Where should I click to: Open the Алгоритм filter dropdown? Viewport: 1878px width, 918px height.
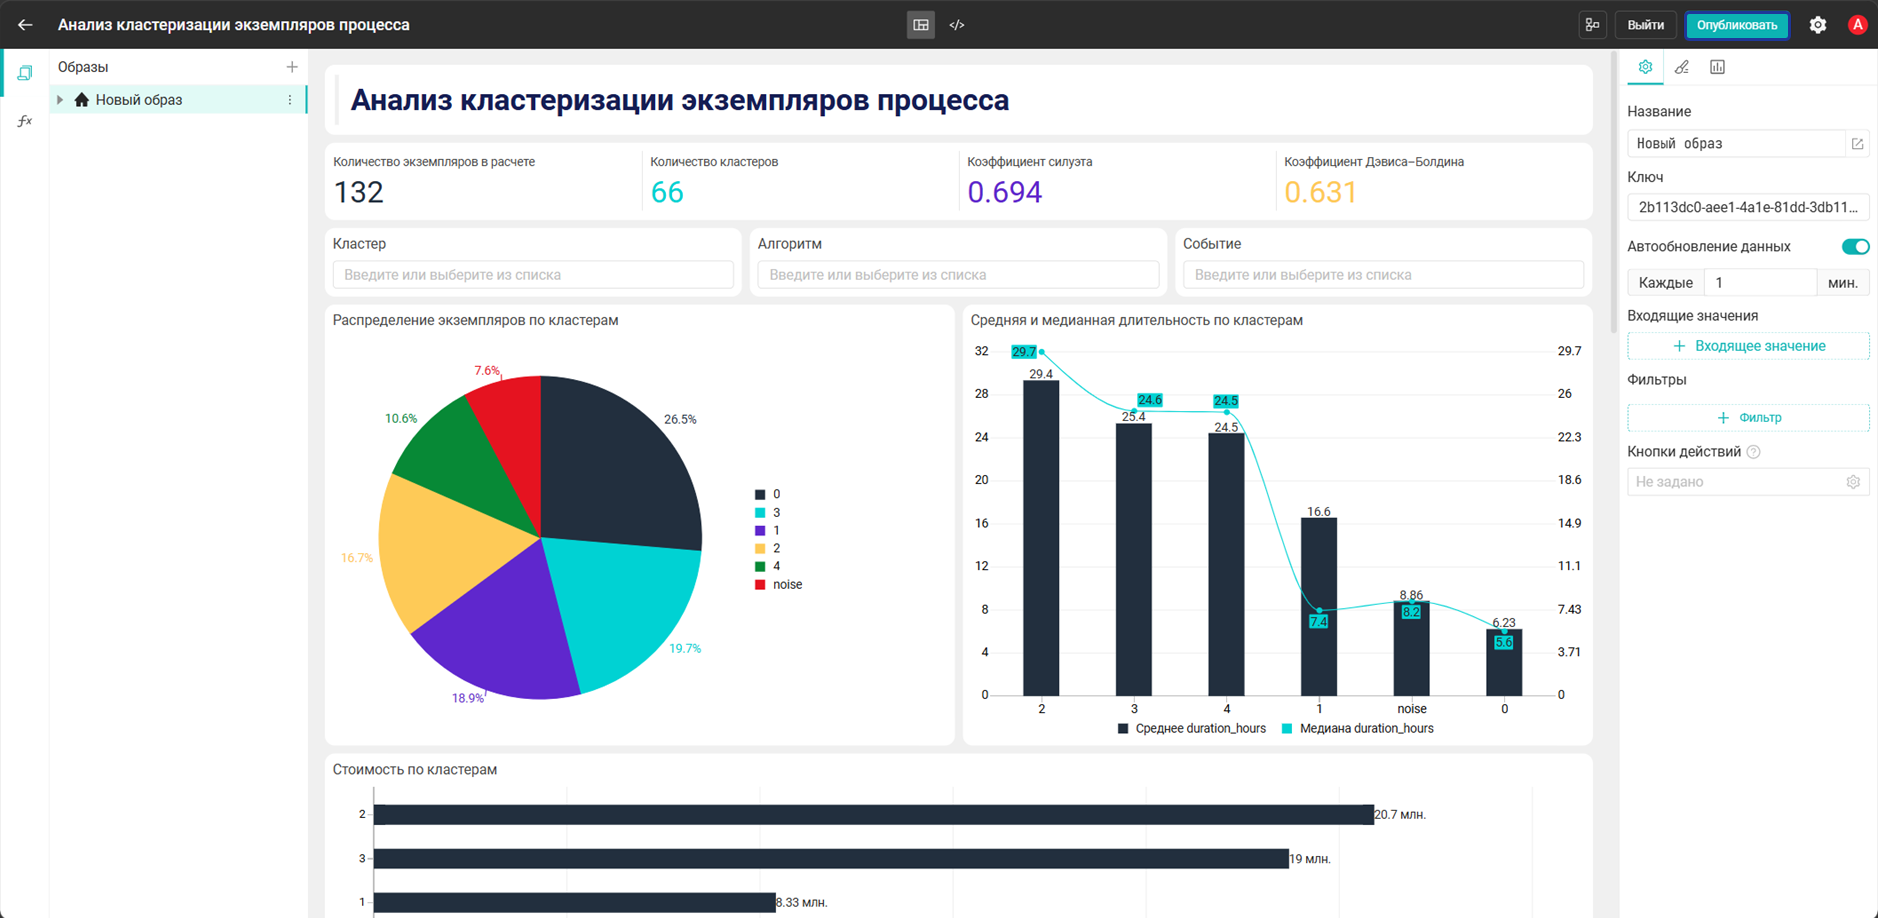[958, 275]
